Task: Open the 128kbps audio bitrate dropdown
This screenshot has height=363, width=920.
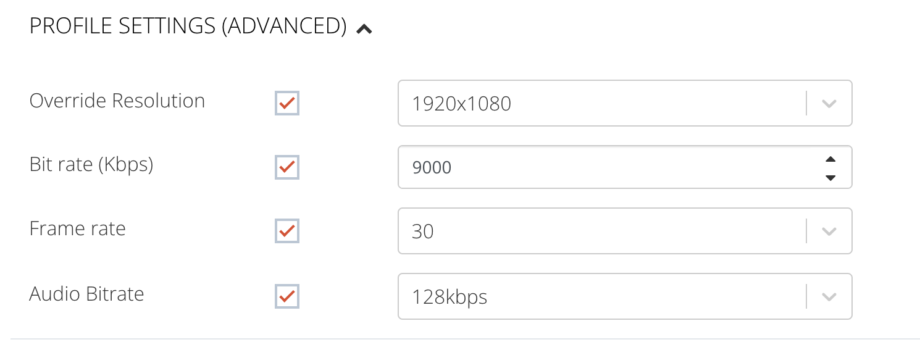Action: pos(625,296)
